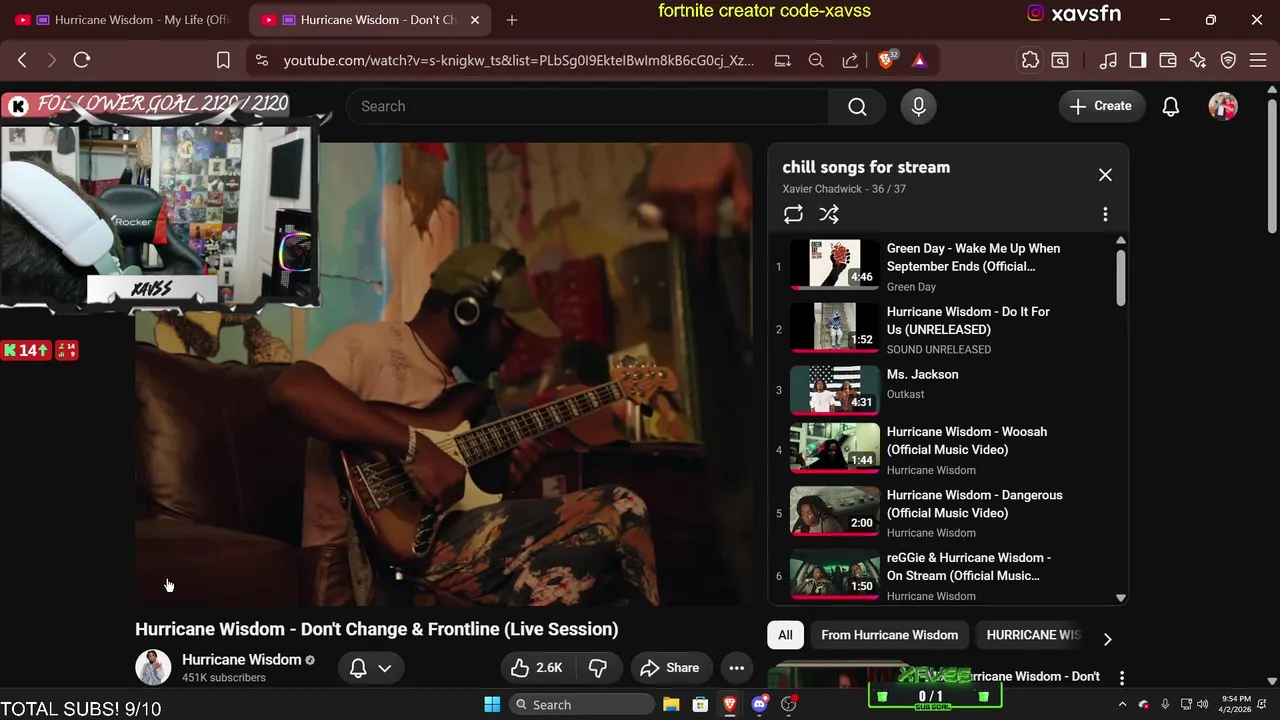Play Hurricane Wisdom - Do It For Us
Image resolution: width=1280 pixels, height=720 pixels.
[940, 329]
